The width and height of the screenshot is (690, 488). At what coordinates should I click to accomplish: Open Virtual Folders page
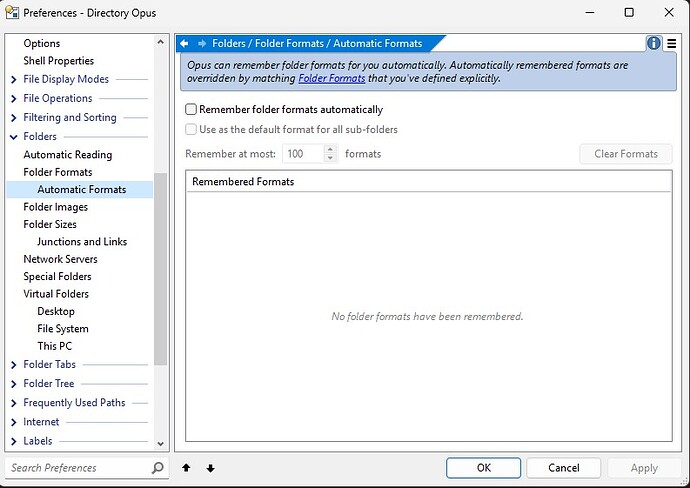point(56,294)
